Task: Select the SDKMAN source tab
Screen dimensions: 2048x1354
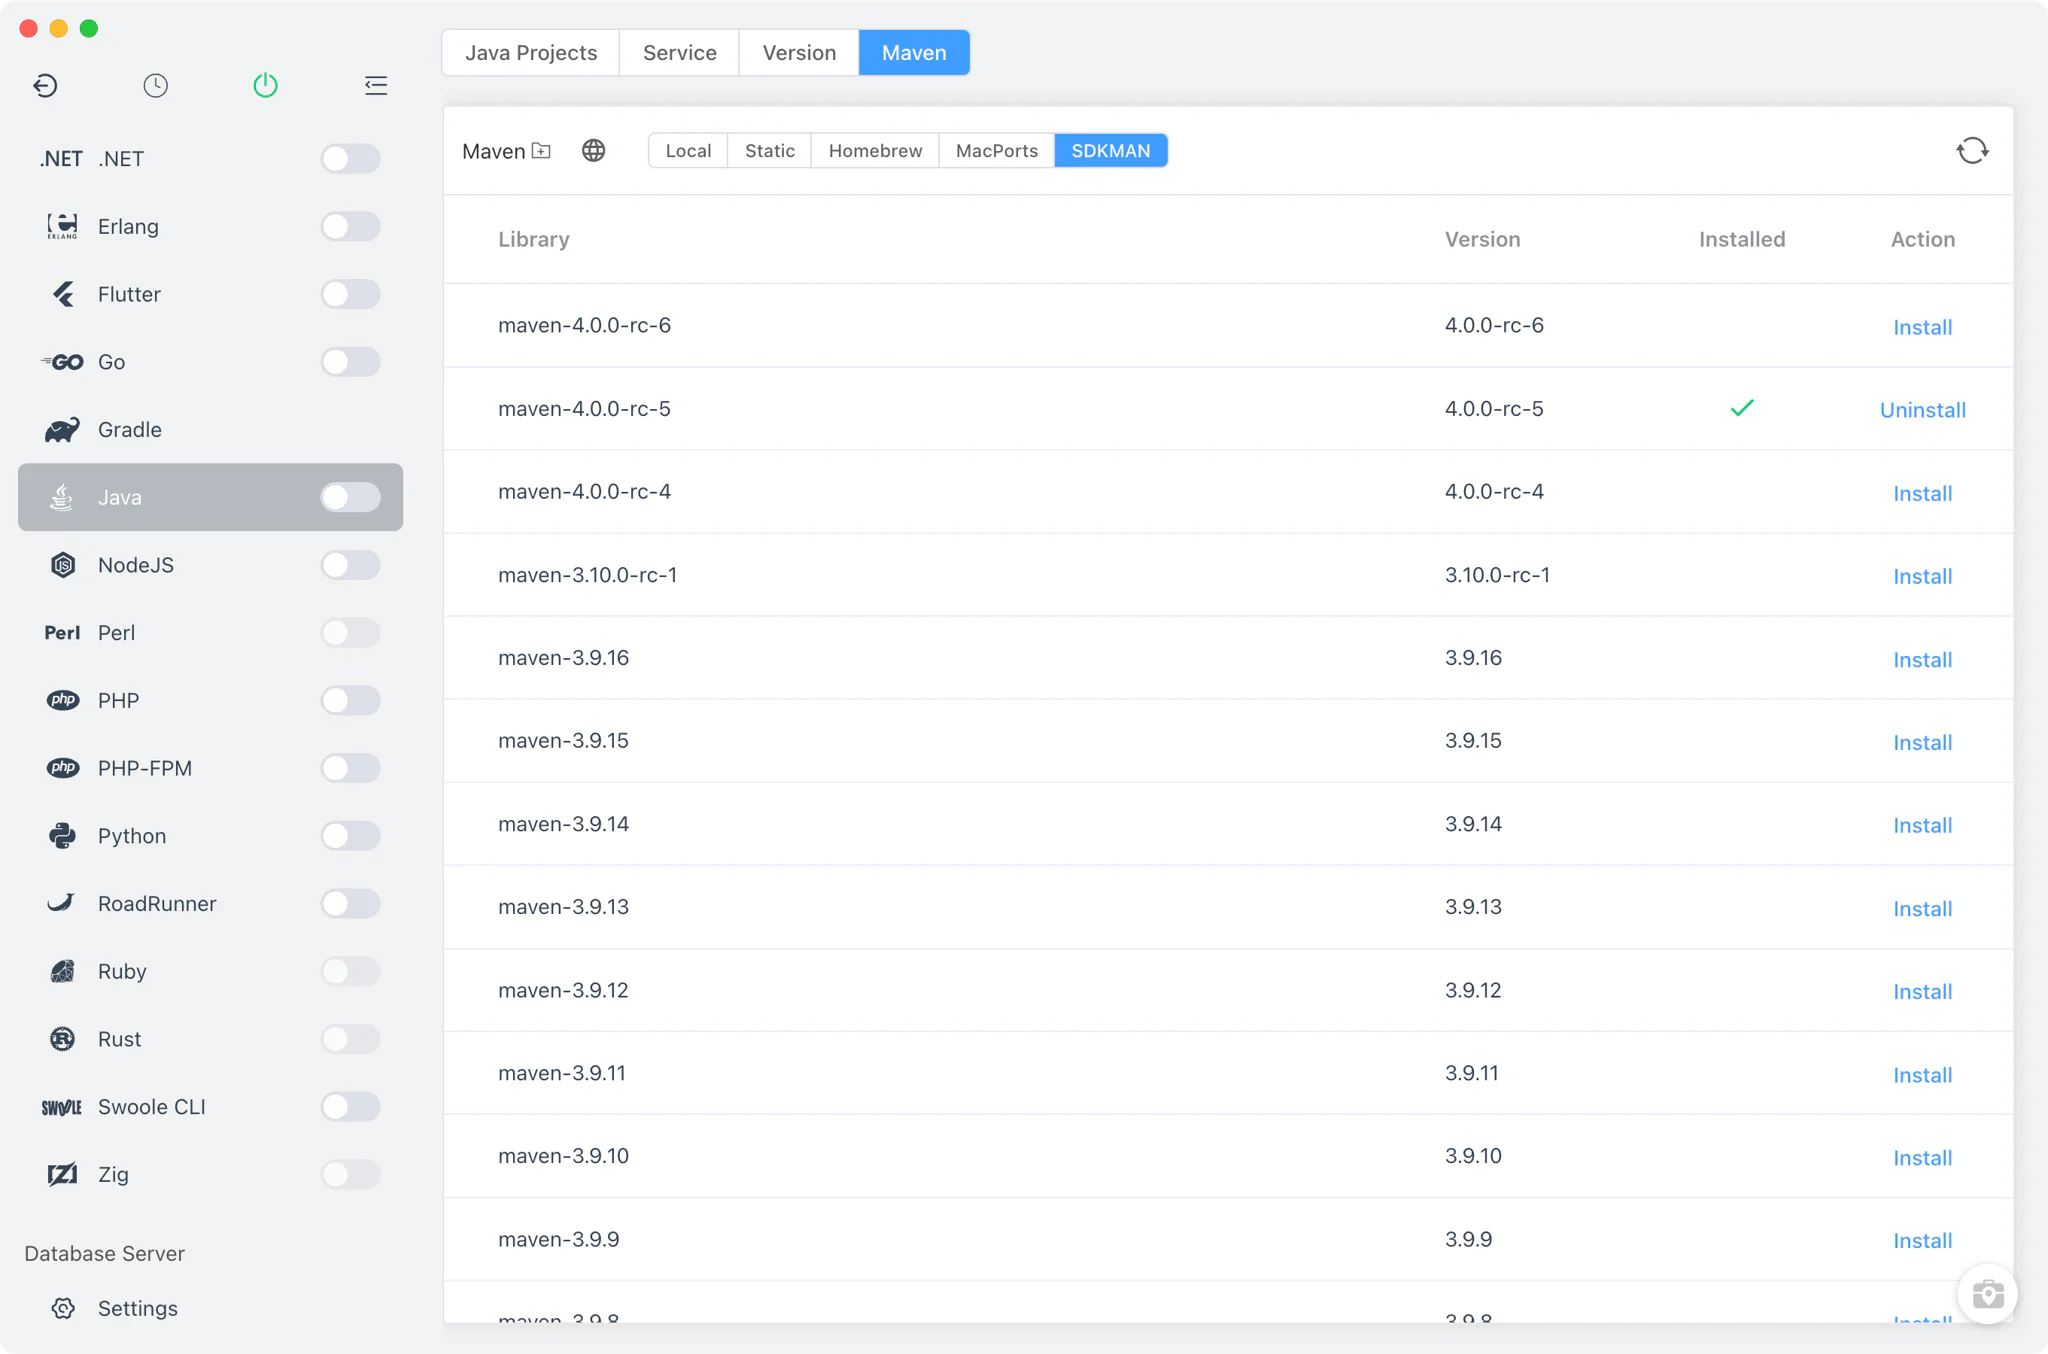Action: click(1111, 151)
